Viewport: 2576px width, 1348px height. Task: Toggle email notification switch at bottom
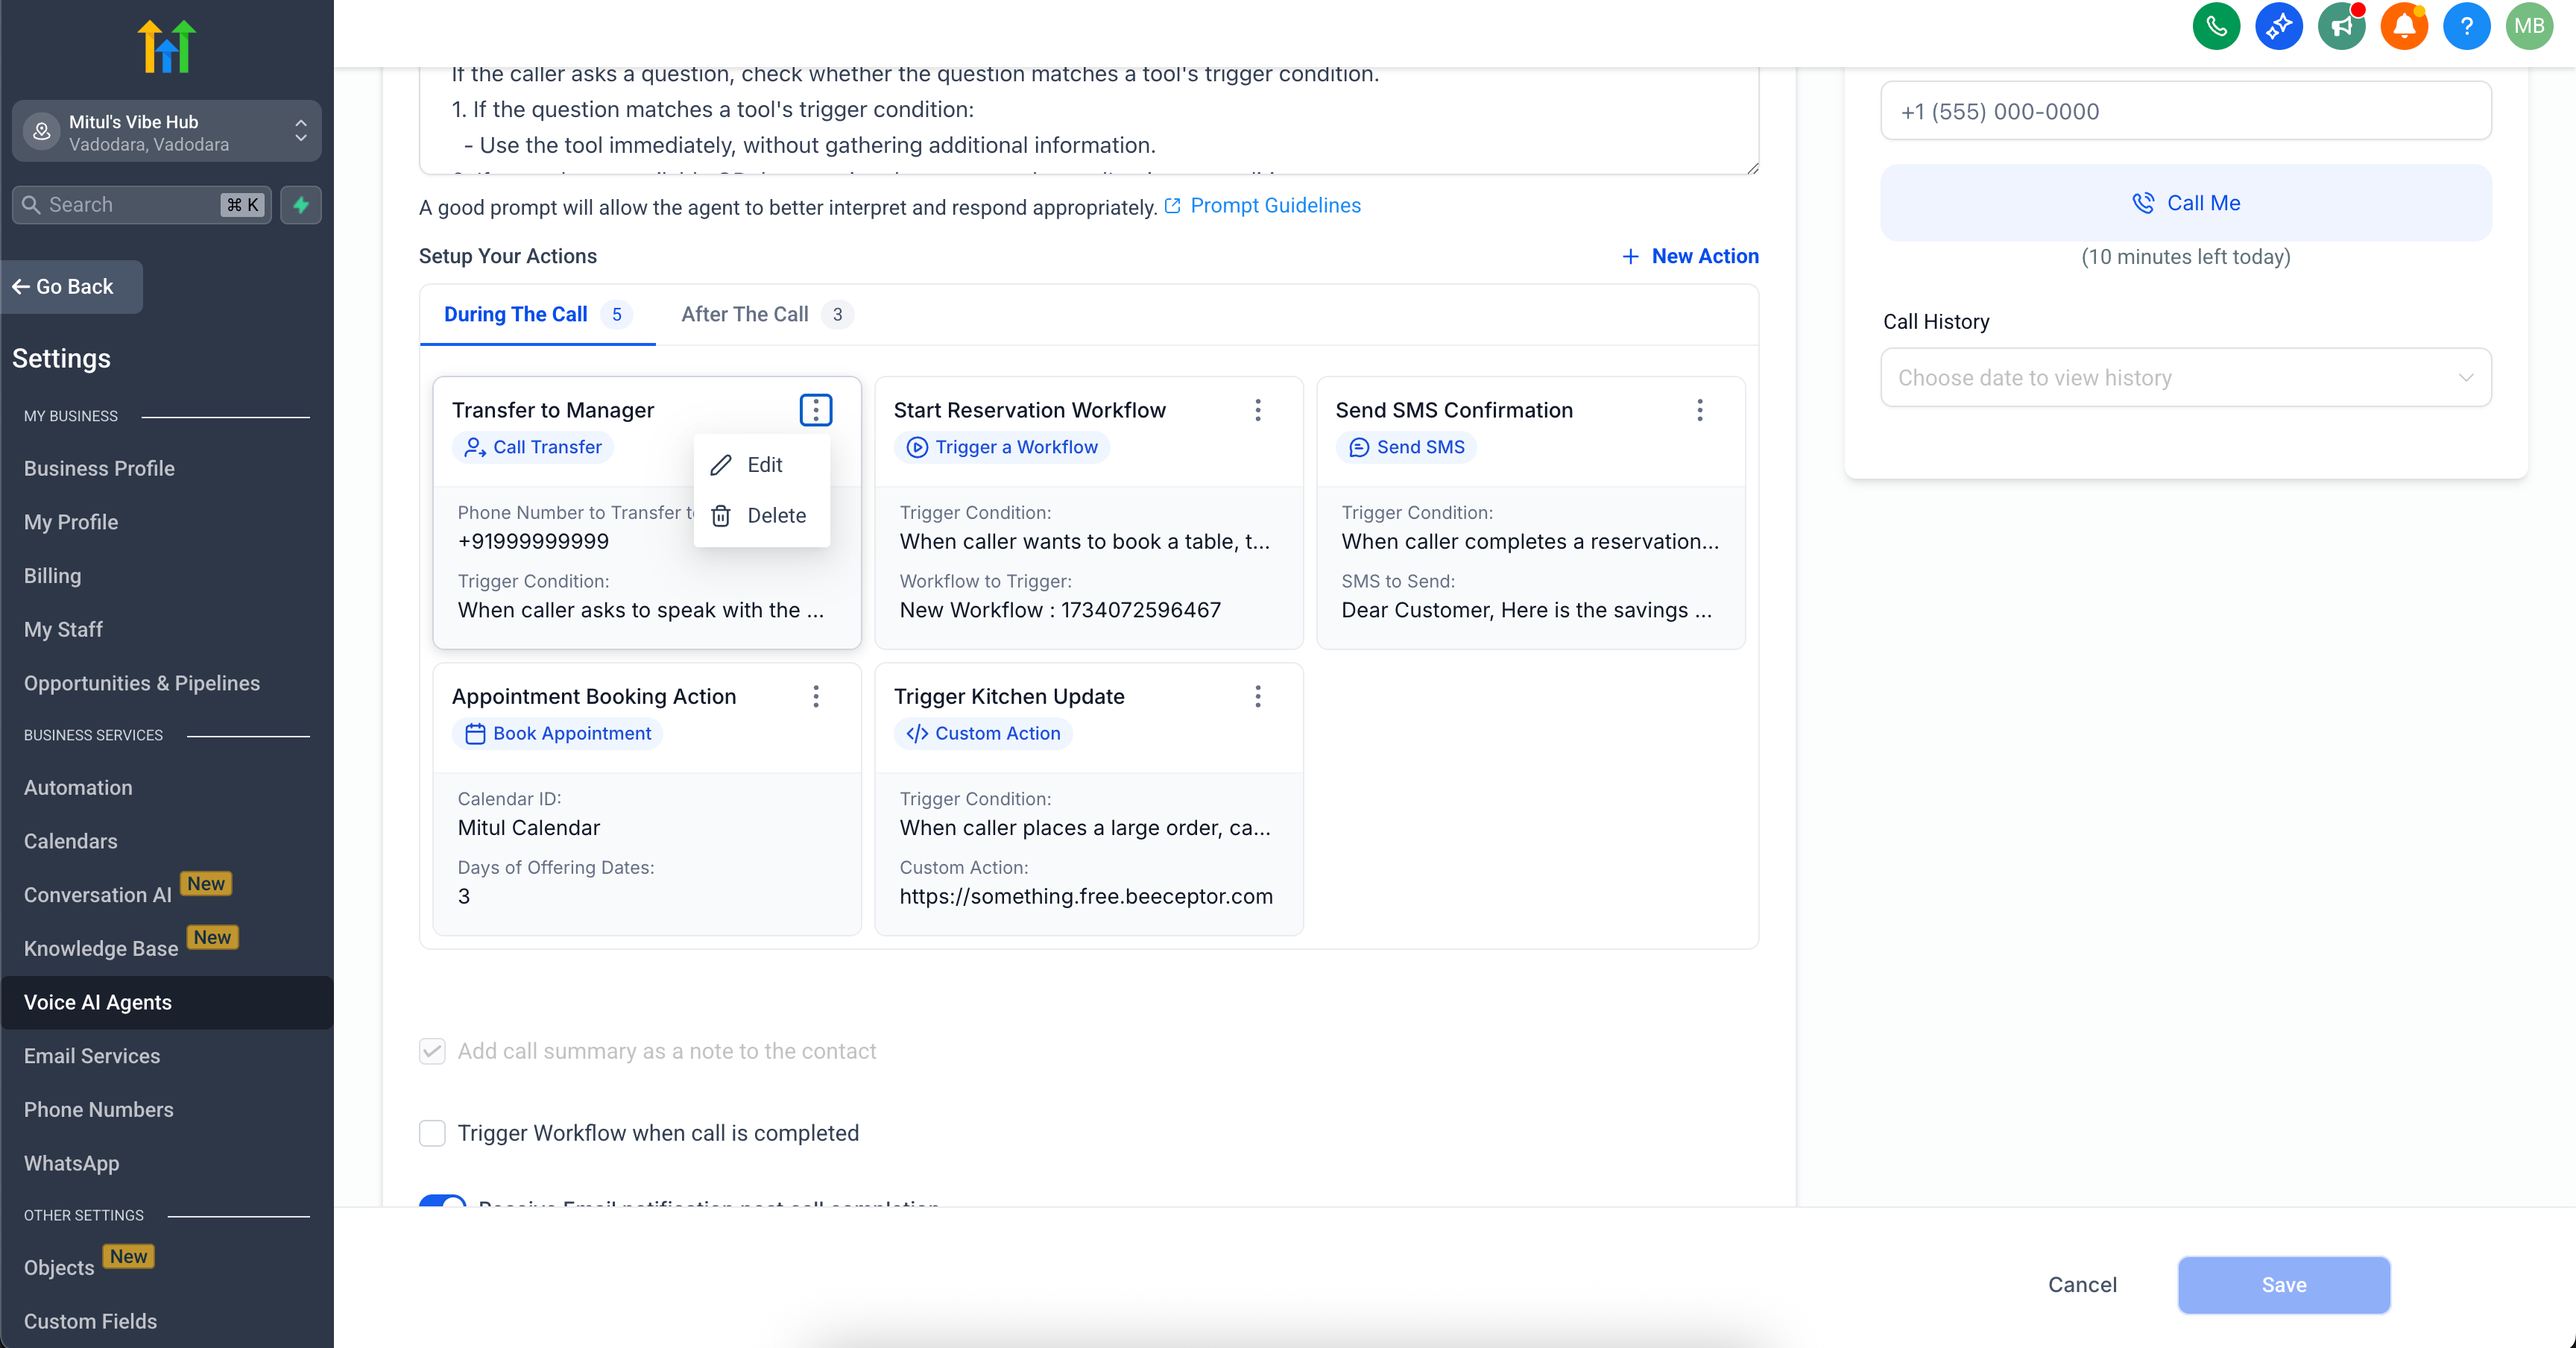pos(442,1202)
